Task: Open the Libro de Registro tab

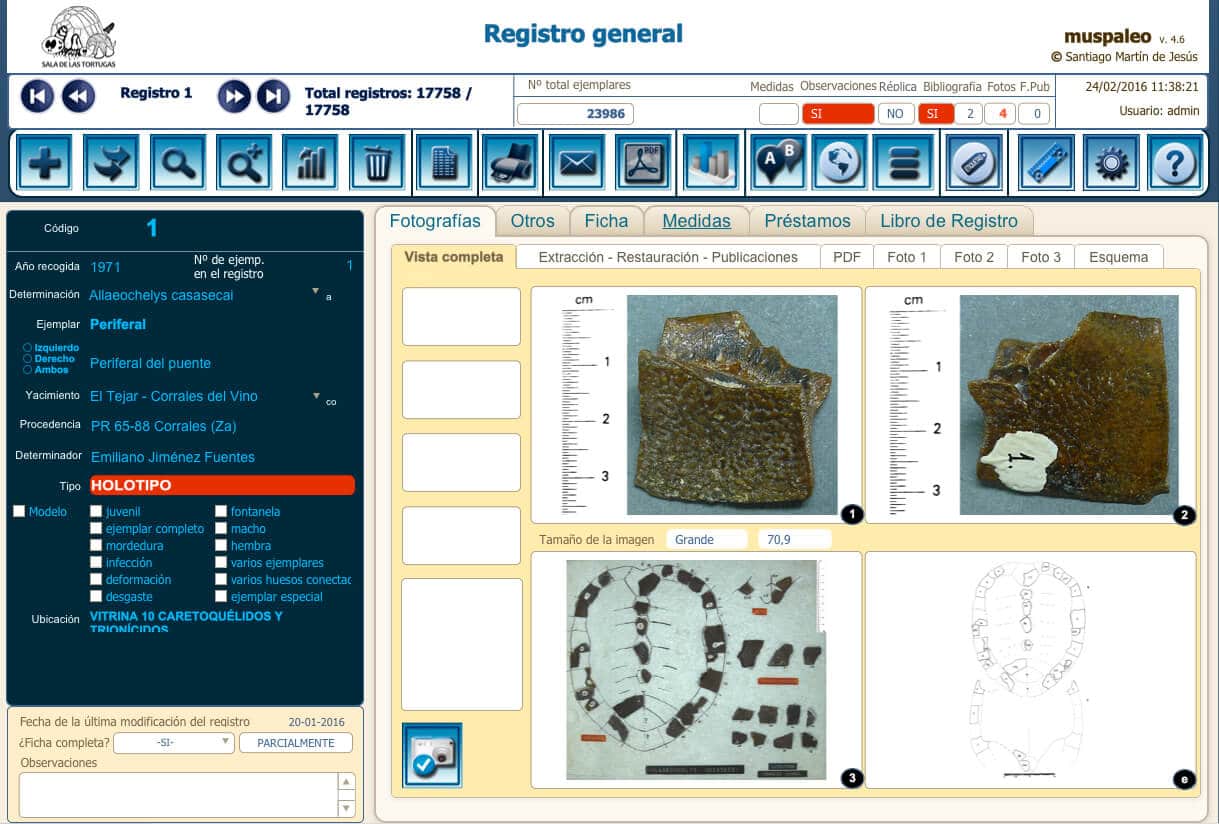Action: (948, 221)
